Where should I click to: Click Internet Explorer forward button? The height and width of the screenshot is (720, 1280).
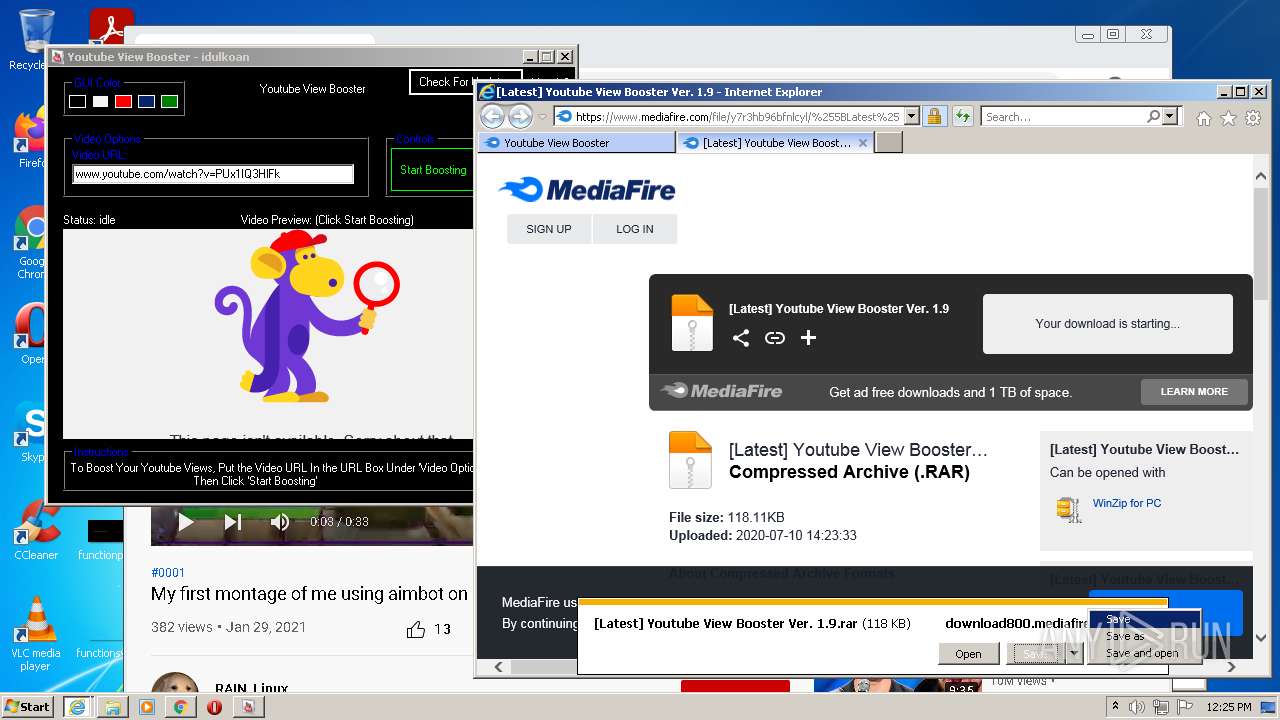point(520,117)
